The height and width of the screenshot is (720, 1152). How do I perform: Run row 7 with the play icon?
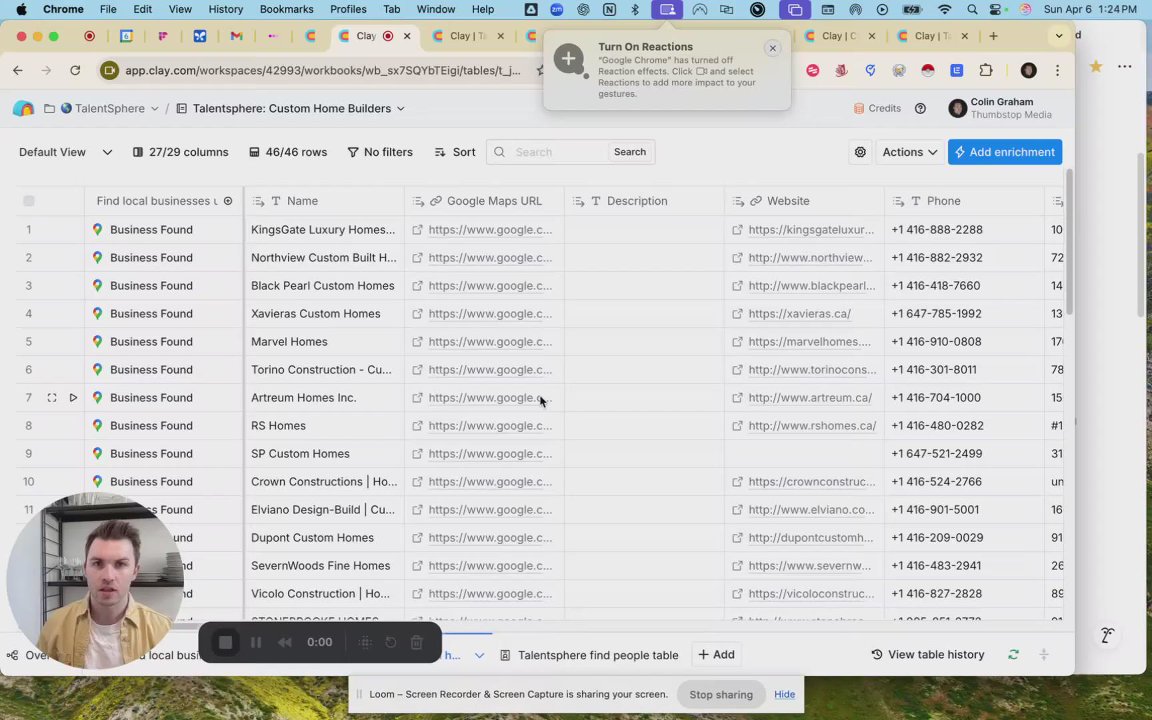point(73,397)
